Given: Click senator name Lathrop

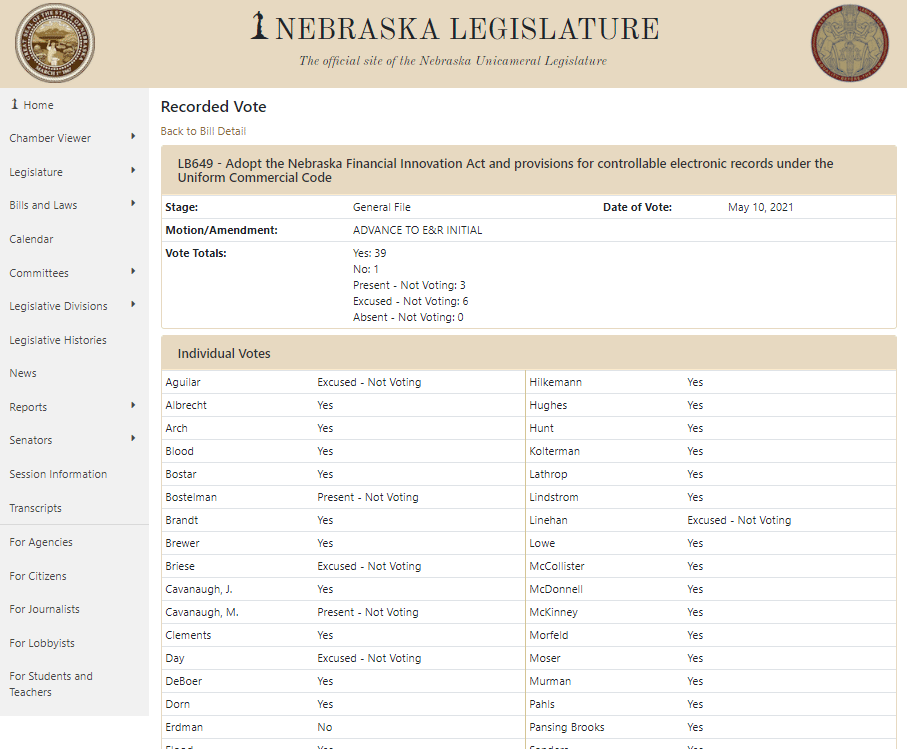Looking at the screenshot, I should pos(548,474).
